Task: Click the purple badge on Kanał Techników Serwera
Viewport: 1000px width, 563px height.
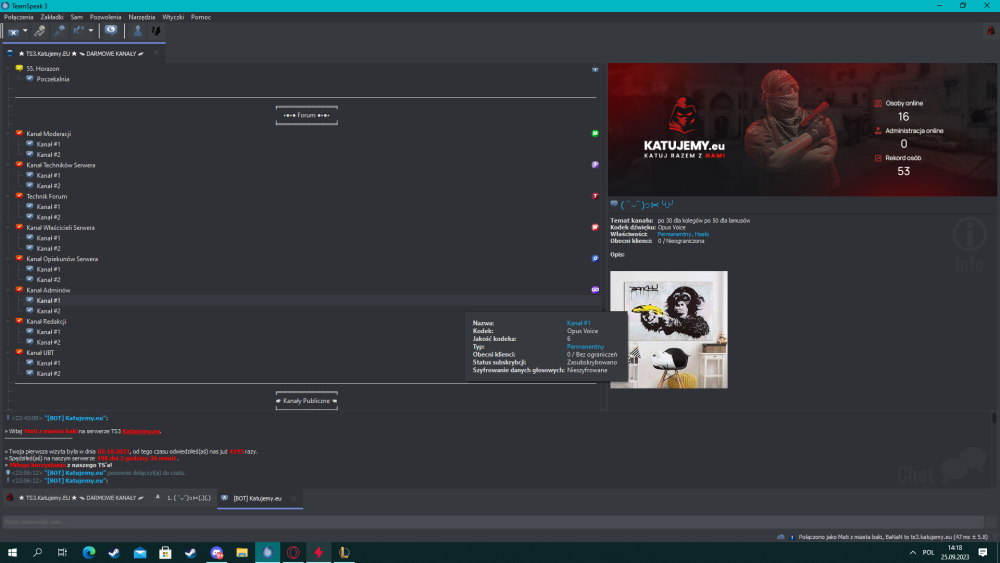Action: pyautogui.click(x=595, y=165)
